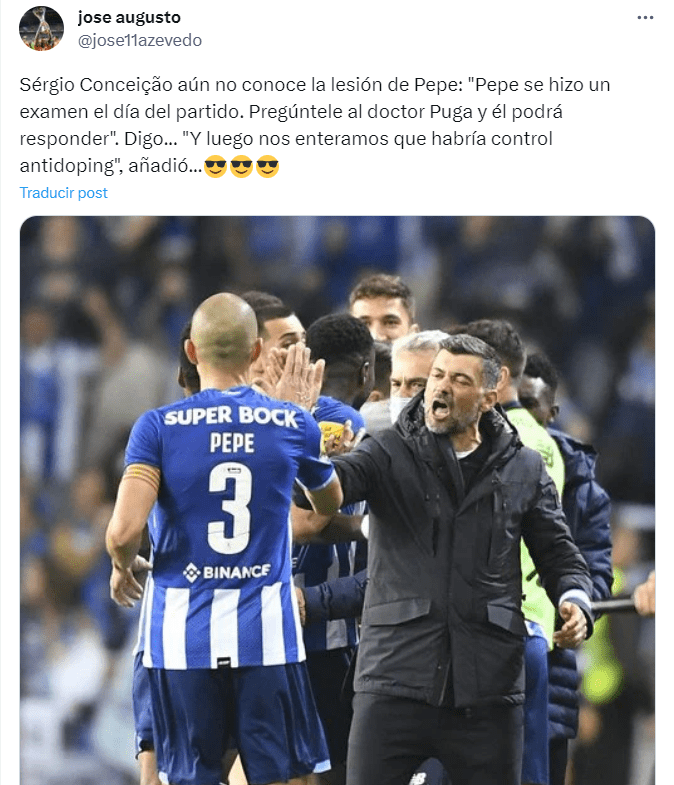Click the large number 3 on the jersey
The height and width of the screenshot is (785, 674).
pyautogui.click(x=230, y=507)
